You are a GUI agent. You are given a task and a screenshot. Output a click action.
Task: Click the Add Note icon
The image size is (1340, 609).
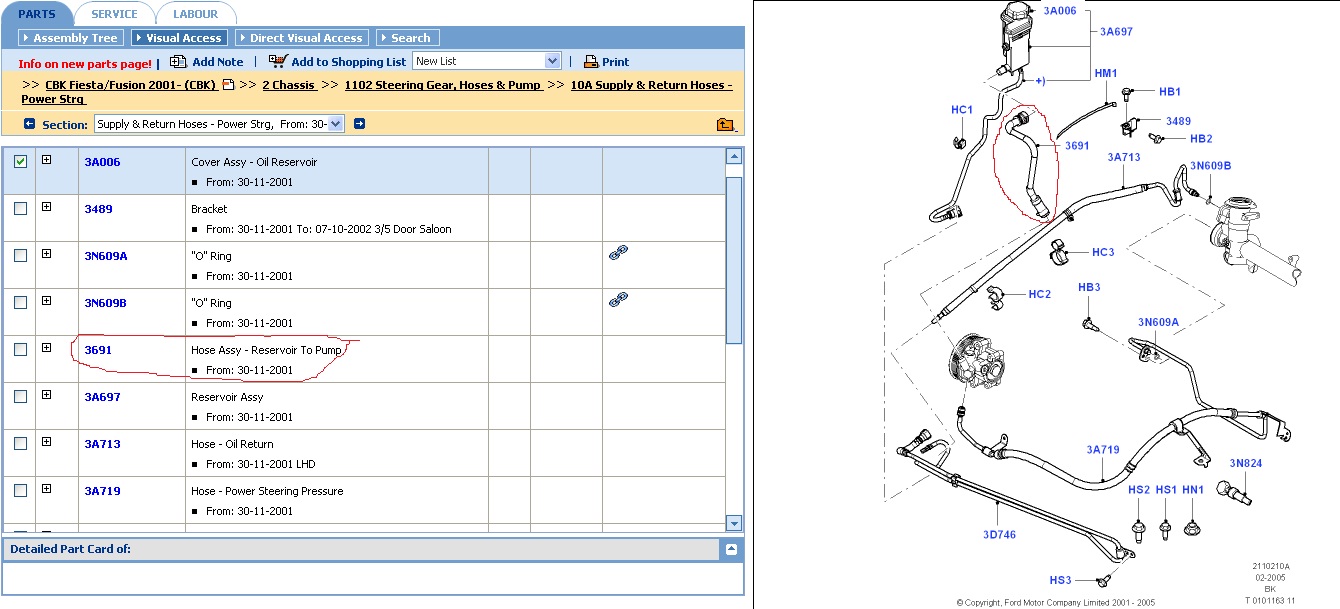pyautogui.click(x=178, y=62)
